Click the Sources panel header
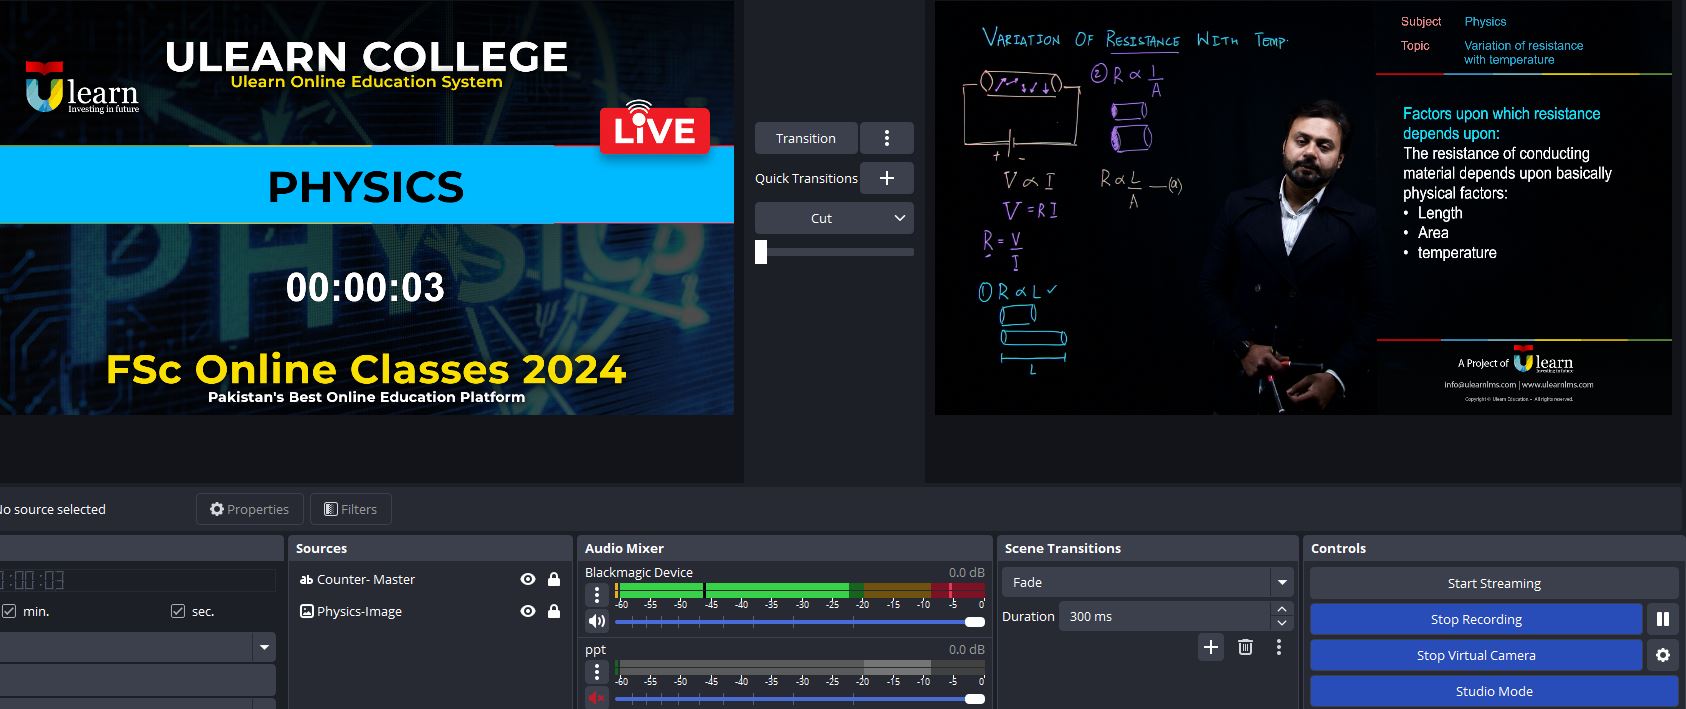 (x=430, y=548)
